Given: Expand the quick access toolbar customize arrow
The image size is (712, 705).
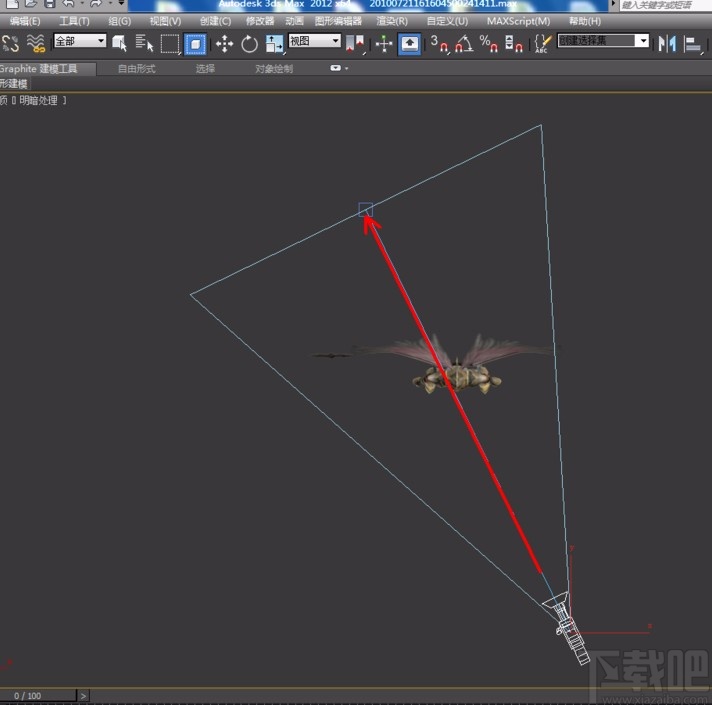Looking at the screenshot, I should 121,4.
